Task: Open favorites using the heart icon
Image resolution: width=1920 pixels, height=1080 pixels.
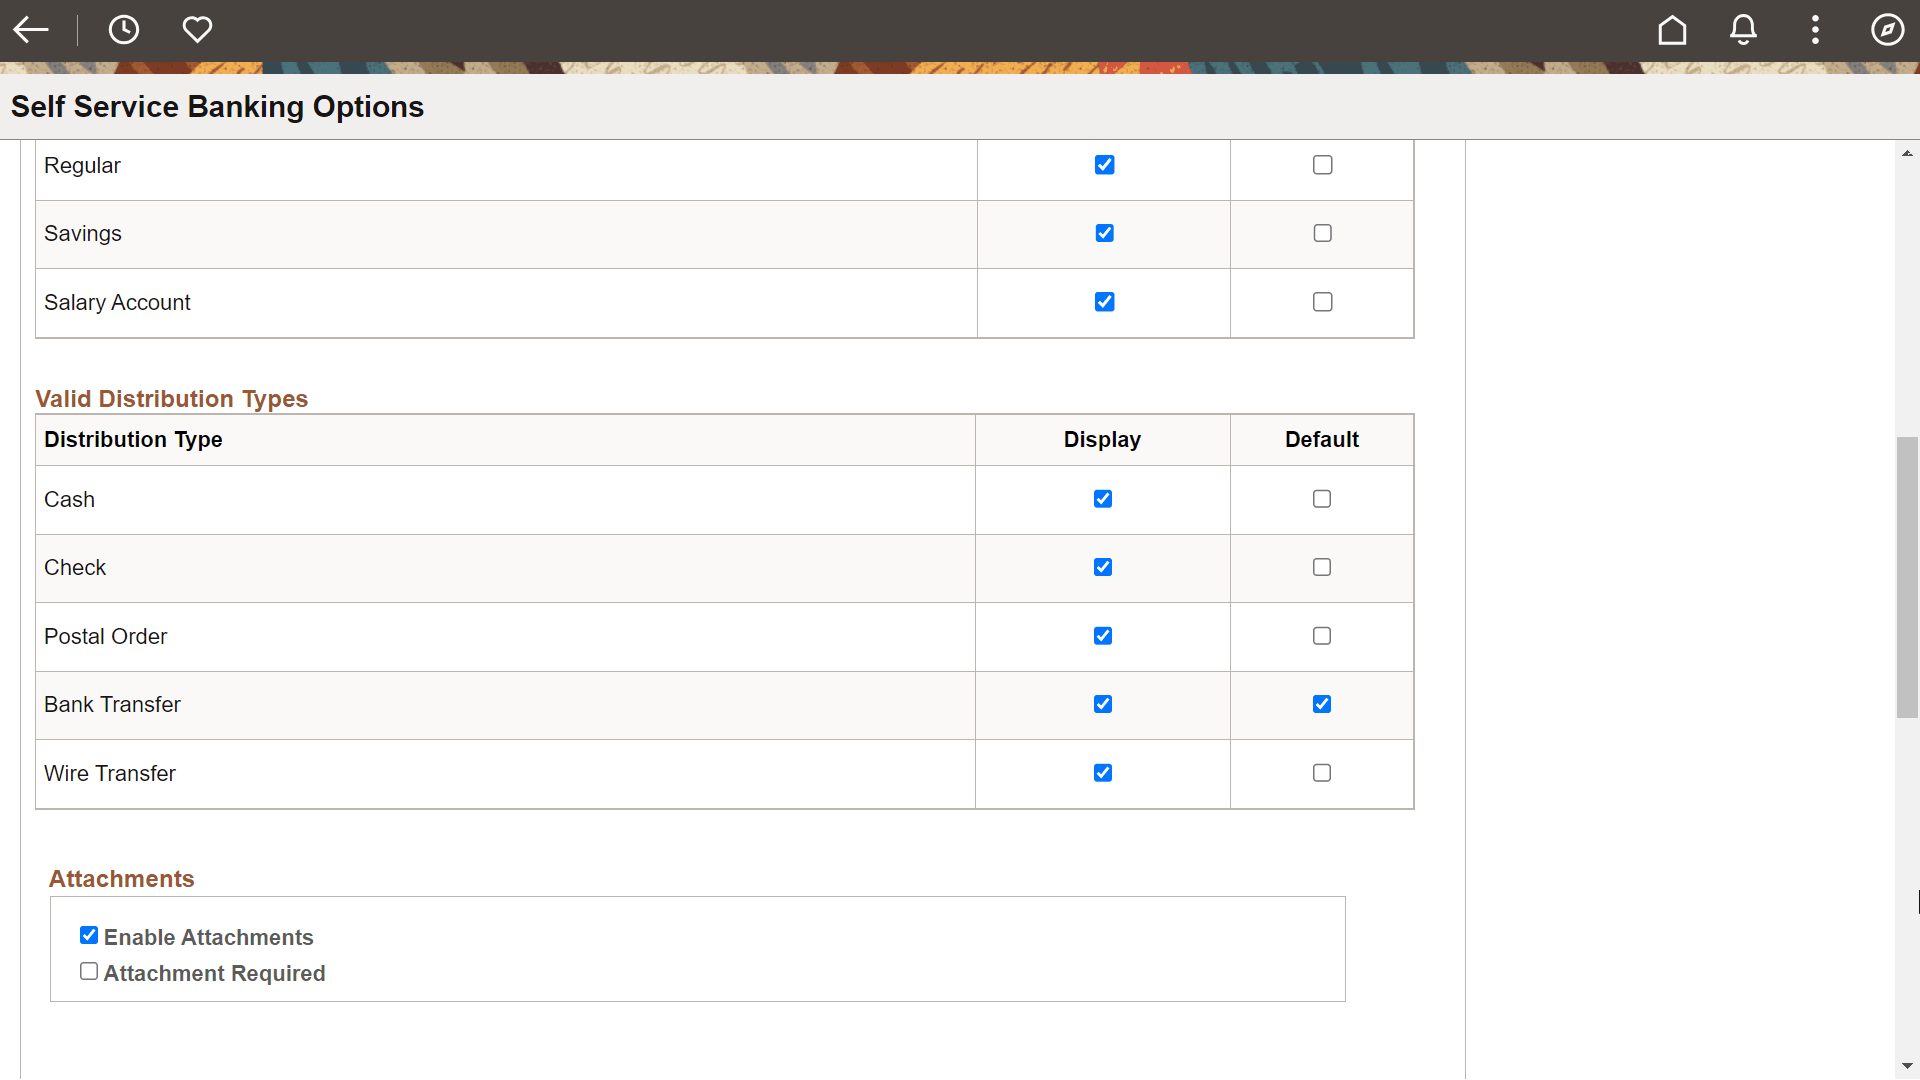Action: (x=197, y=29)
